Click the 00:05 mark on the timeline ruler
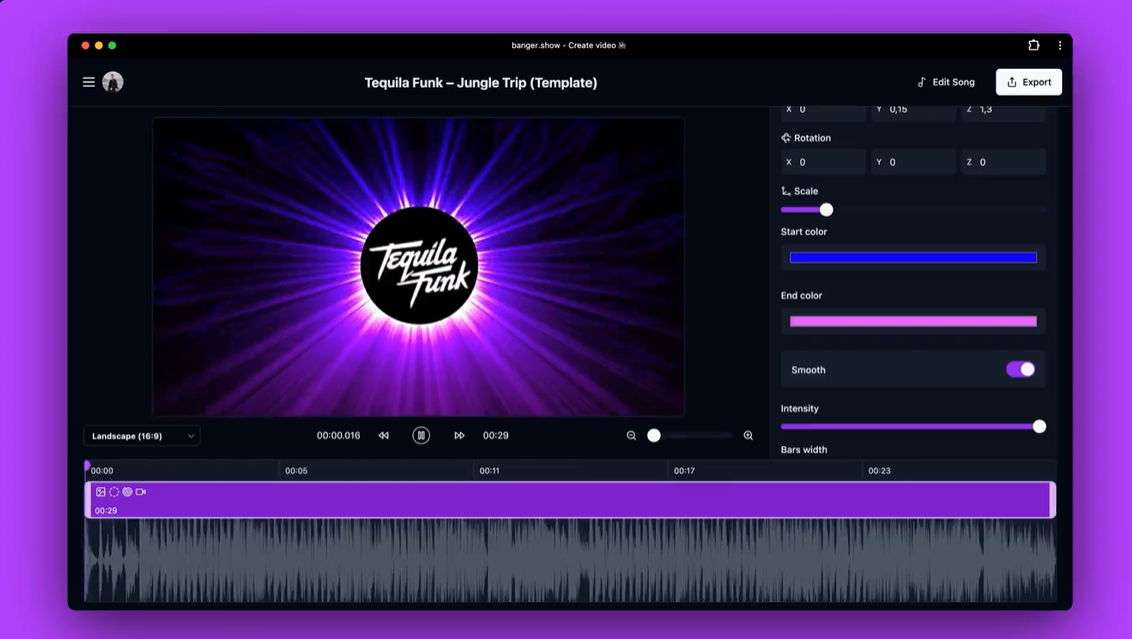This screenshot has height=639, width=1132. (296, 471)
